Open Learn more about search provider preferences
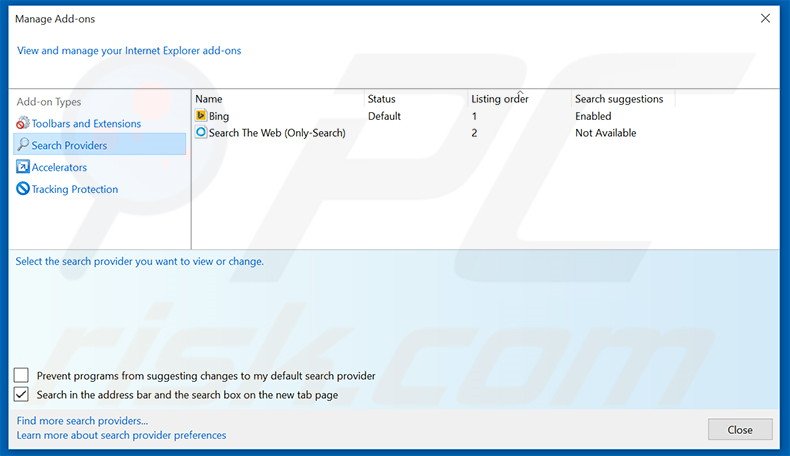Image resolution: width=790 pixels, height=456 pixels. 121,435
